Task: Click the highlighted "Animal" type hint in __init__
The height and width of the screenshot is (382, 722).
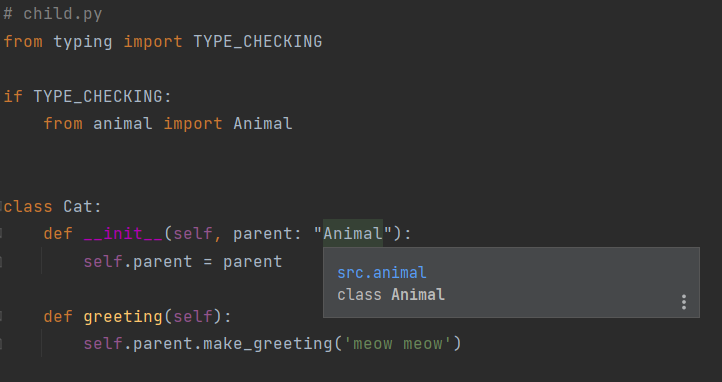Action: (353, 233)
